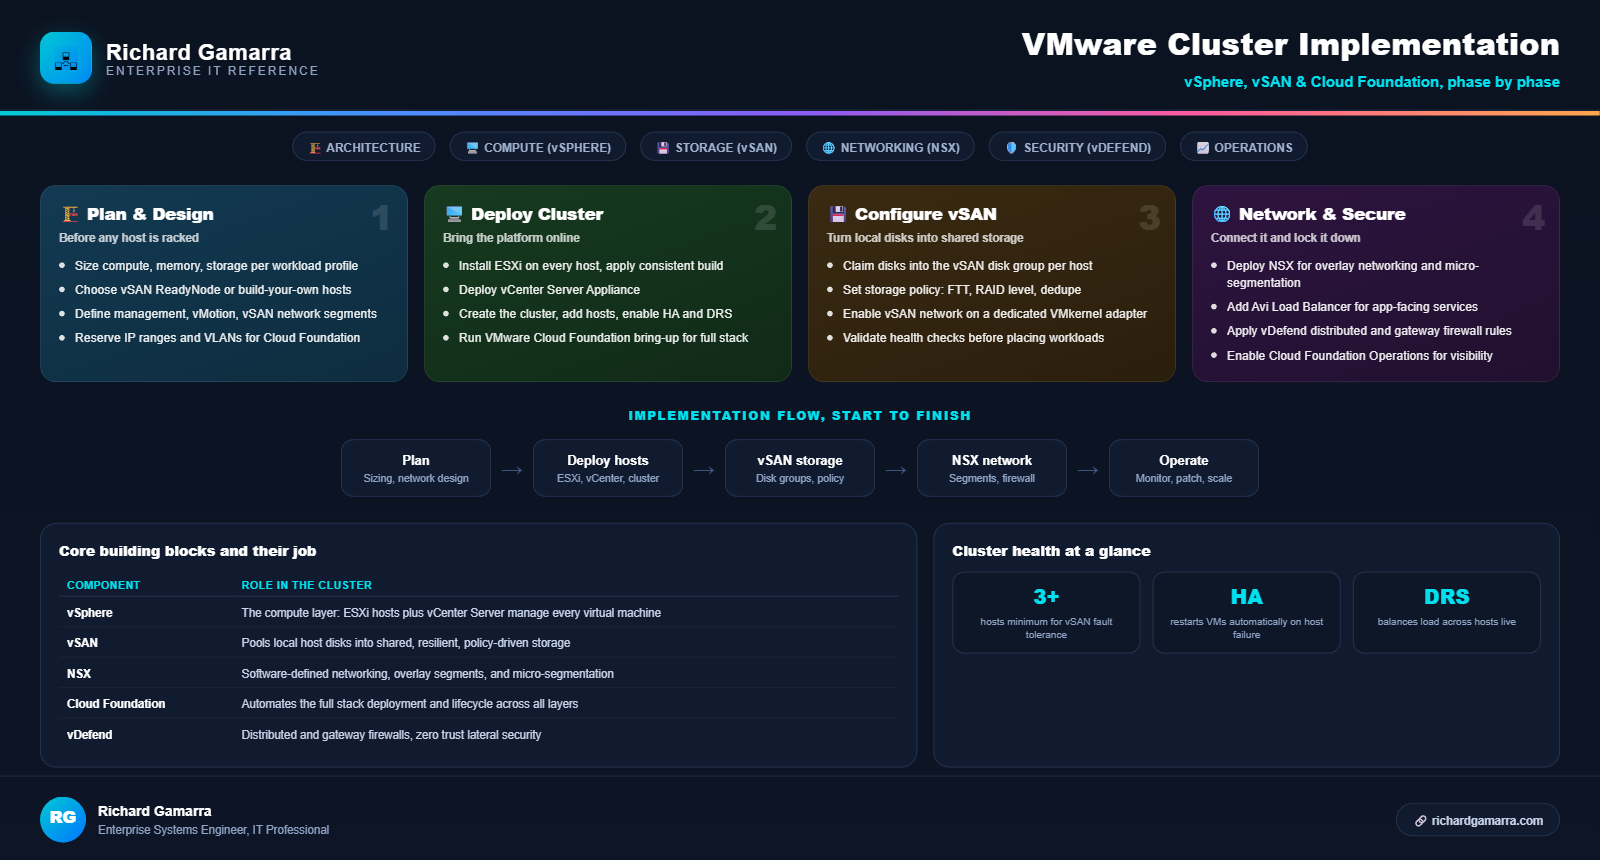Image resolution: width=1600 pixels, height=860 pixels.
Task: Click 'Apply vDefend distributed and gateway firewall rules' bullet
Action: pyautogui.click(x=1369, y=331)
